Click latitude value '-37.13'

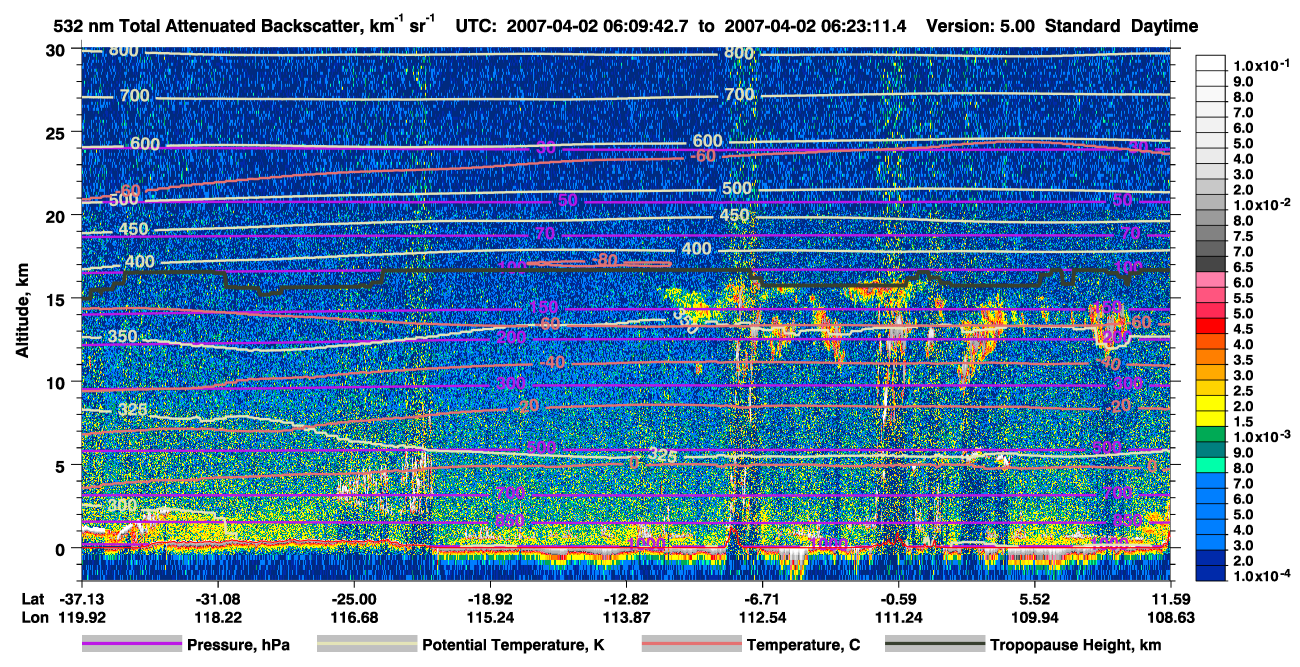pos(81,598)
